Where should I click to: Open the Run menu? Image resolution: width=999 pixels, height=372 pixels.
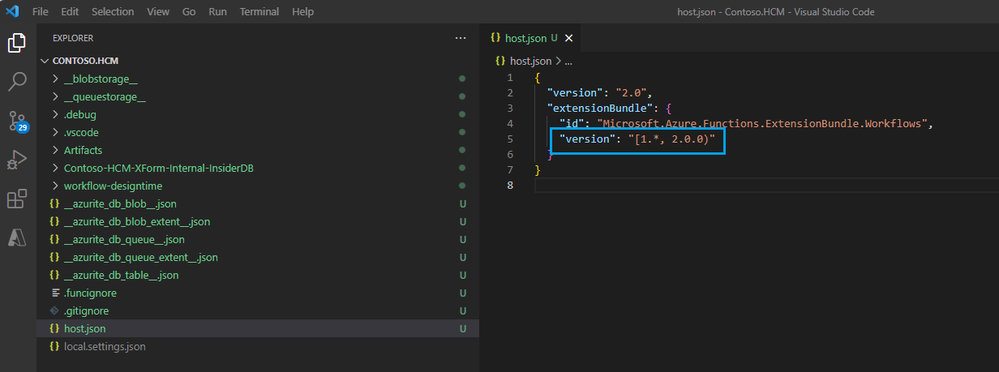tap(217, 11)
